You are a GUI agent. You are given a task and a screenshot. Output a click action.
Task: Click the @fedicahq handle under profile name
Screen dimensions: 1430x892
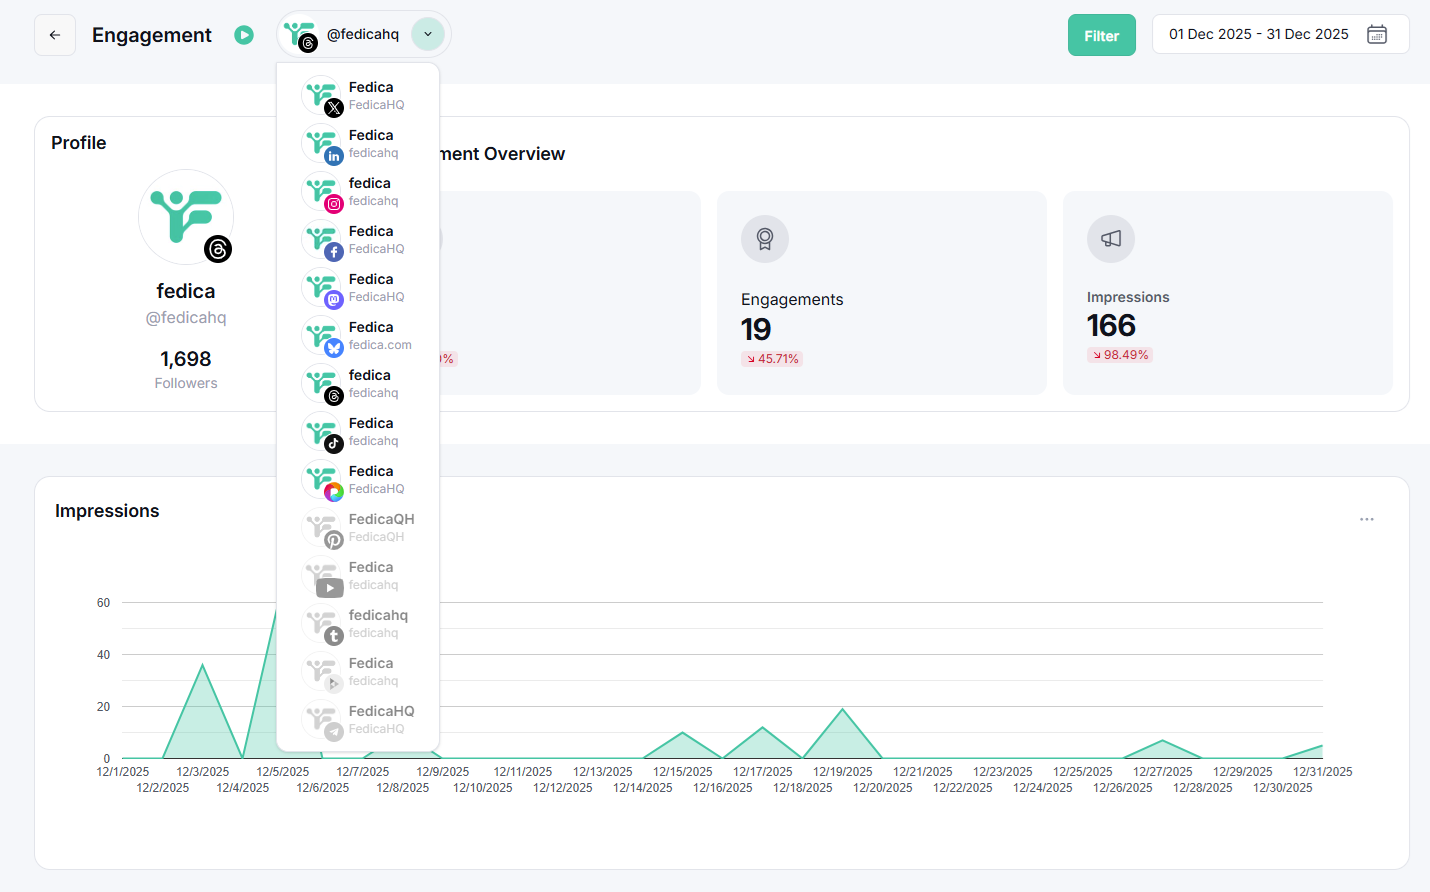tap(186, 318)
